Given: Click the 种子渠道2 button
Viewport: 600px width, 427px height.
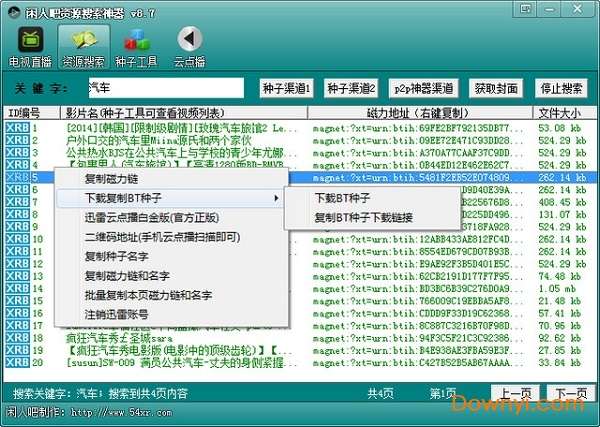Looking at the screenshot, I should (x=351, y=89).
